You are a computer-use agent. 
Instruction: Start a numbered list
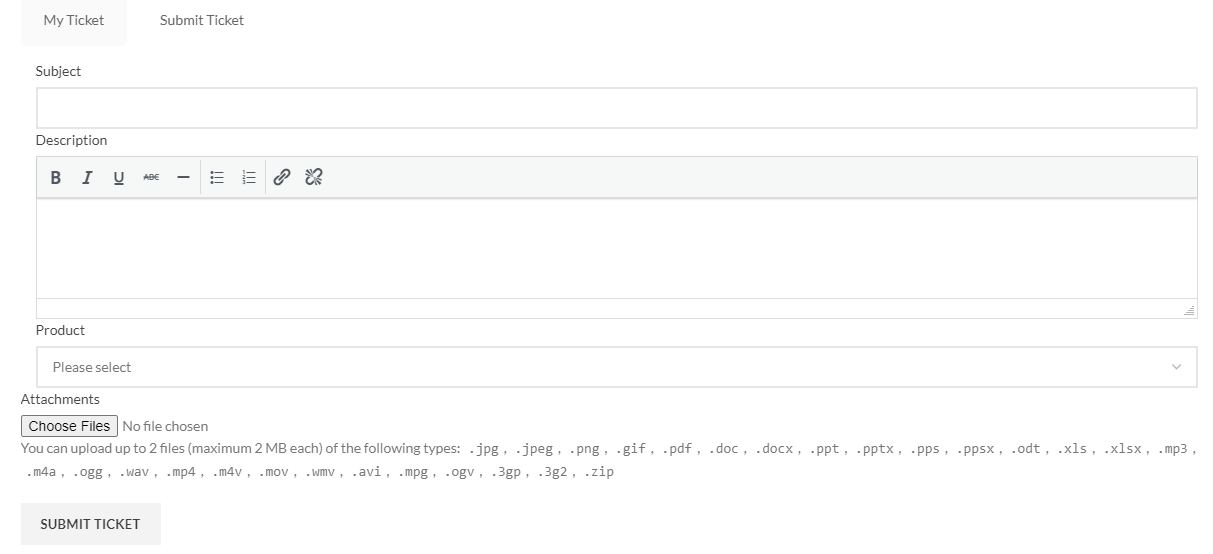249,178
